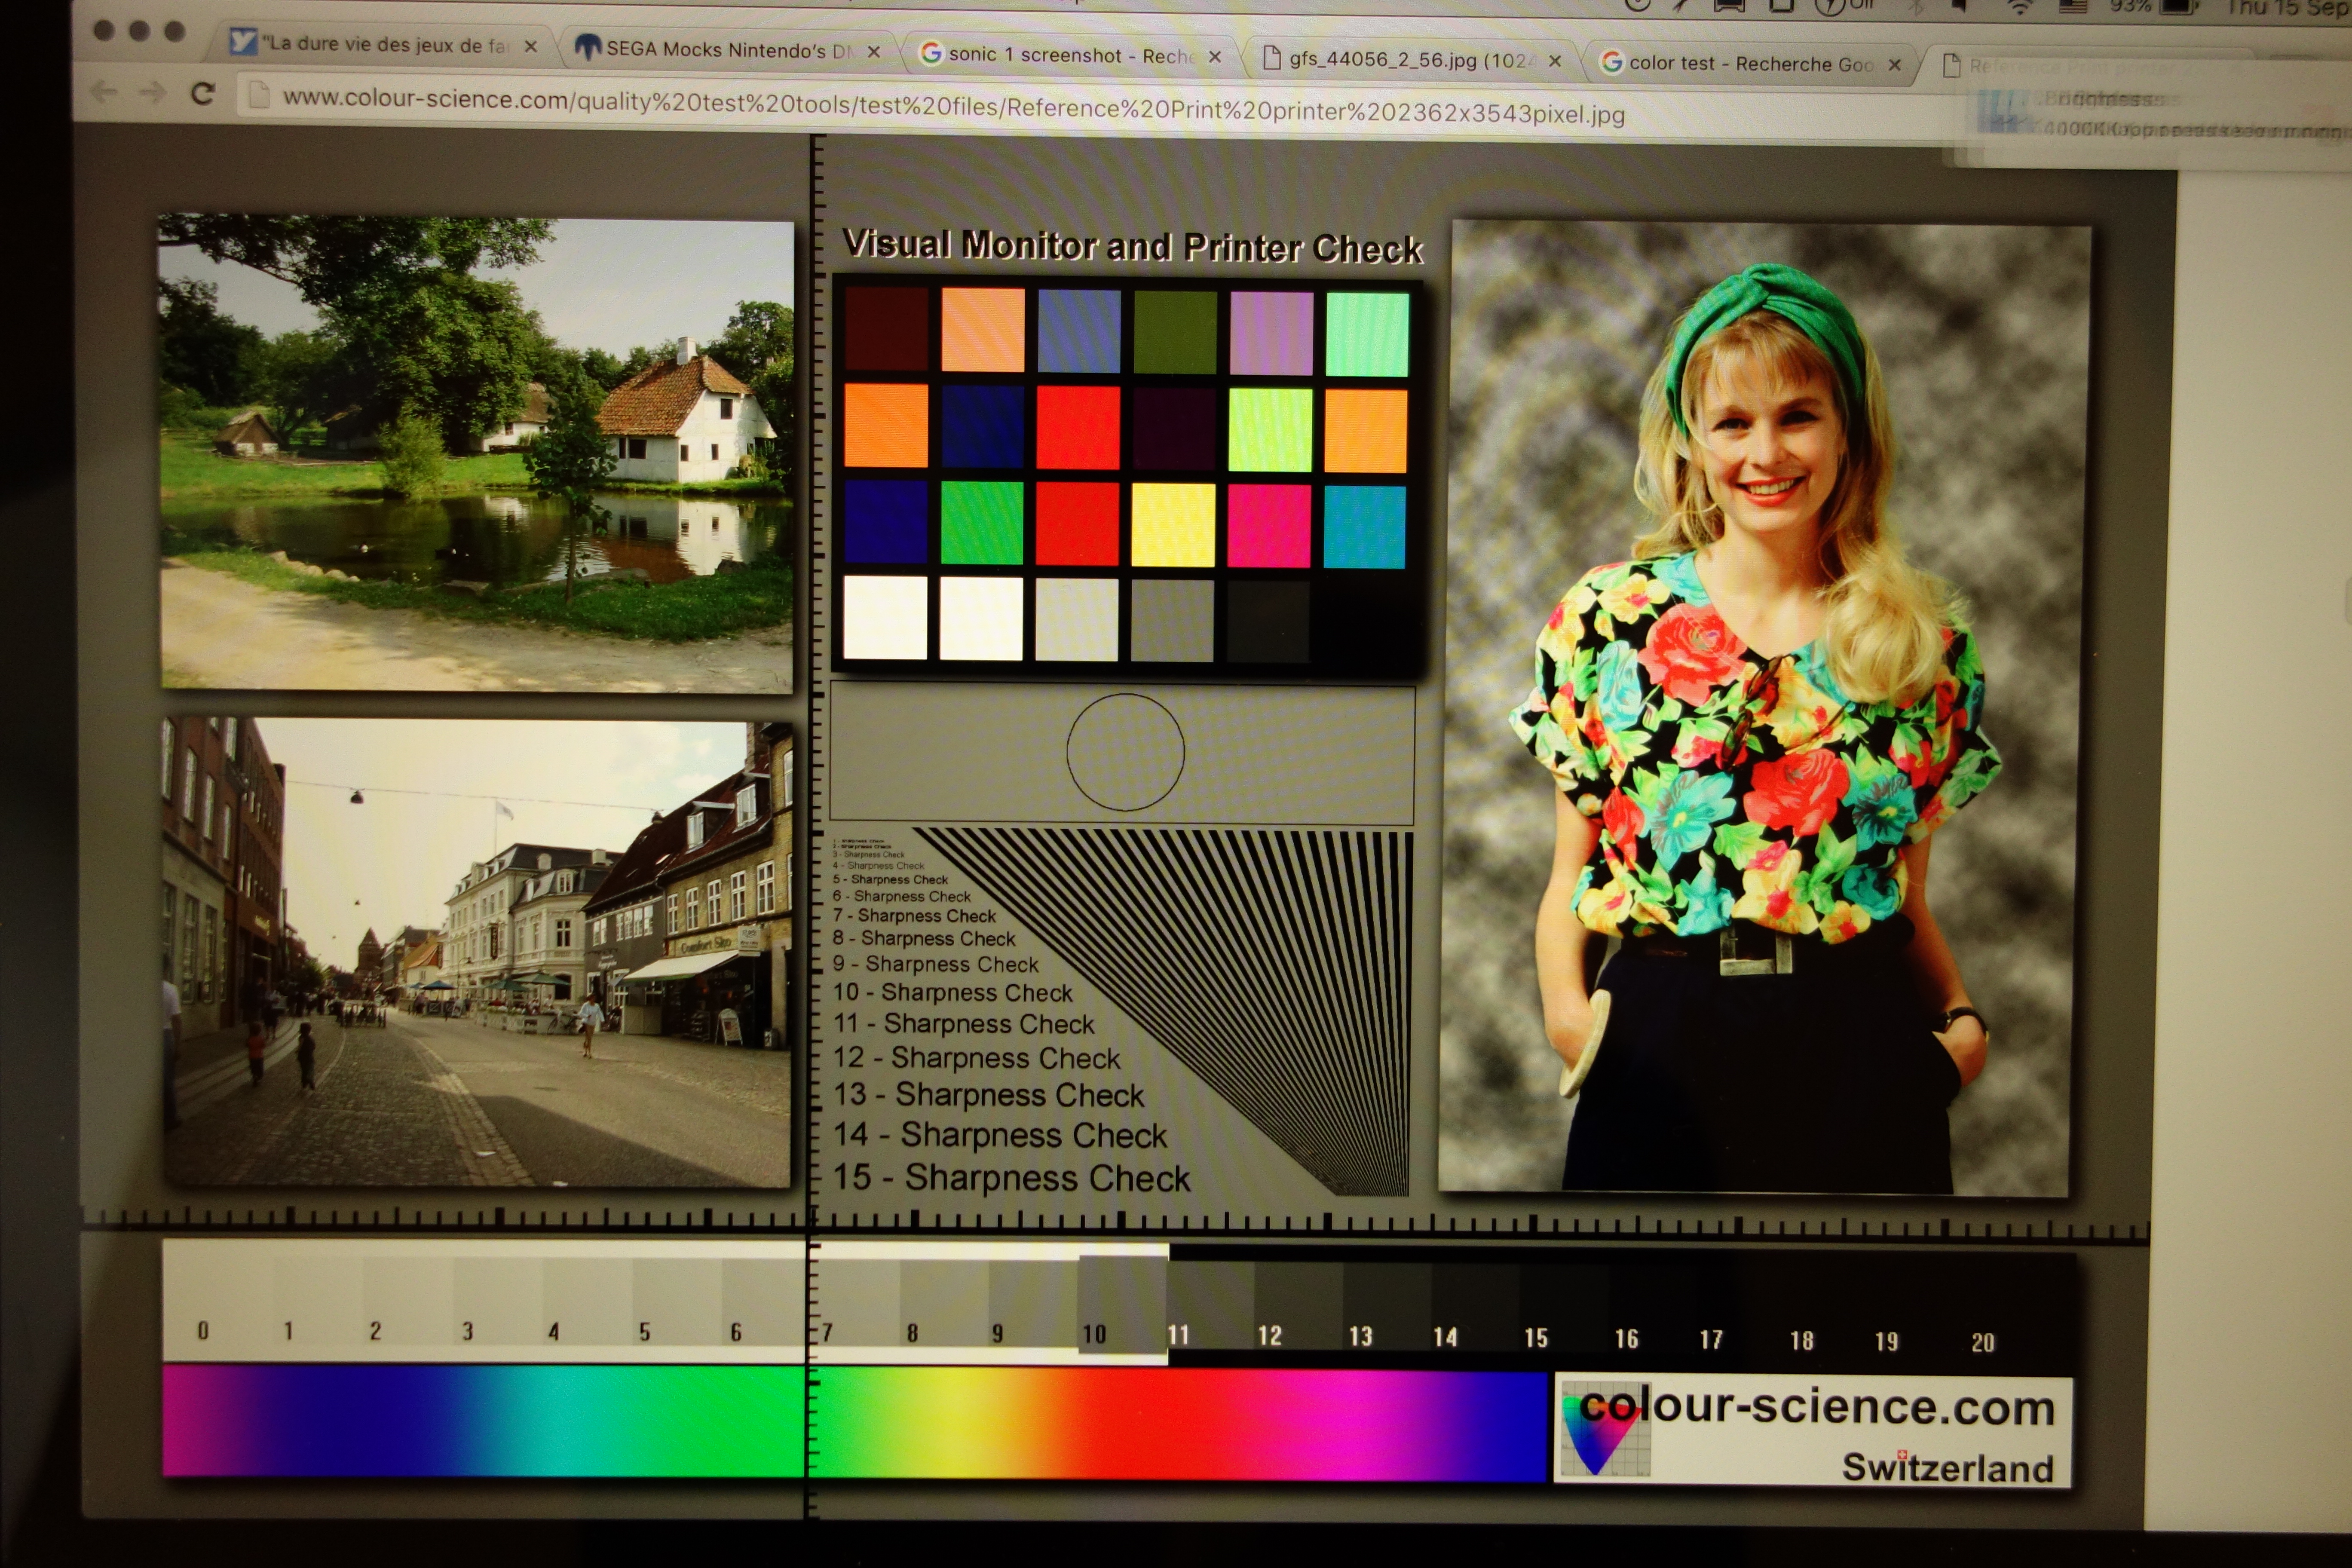The image size is (2352, 1568).
Task: Click the battery icon in menu bar
Action: click(2176, 7)
